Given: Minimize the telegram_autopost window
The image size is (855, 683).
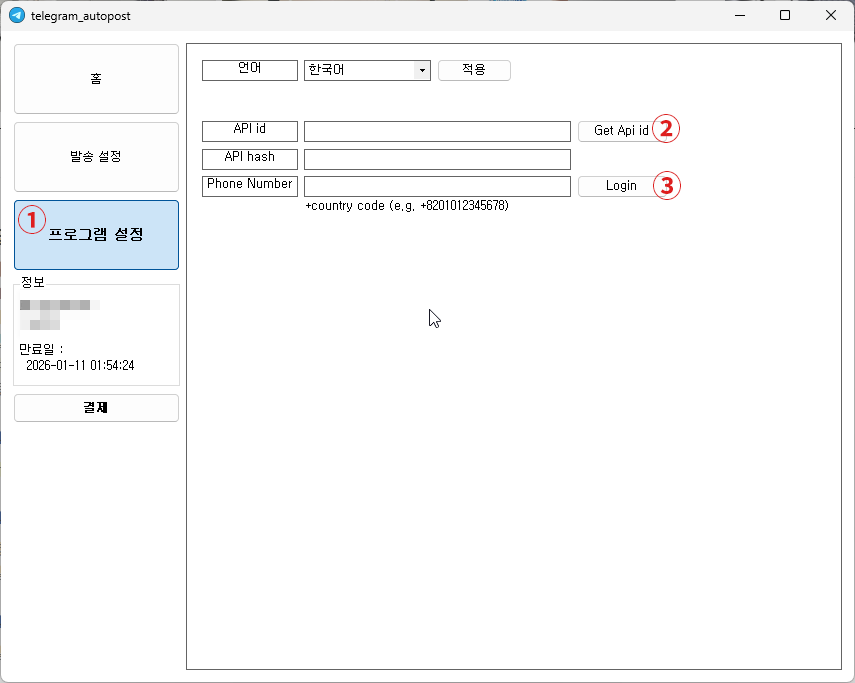Looking at the screenshot, I should (739, 15).
